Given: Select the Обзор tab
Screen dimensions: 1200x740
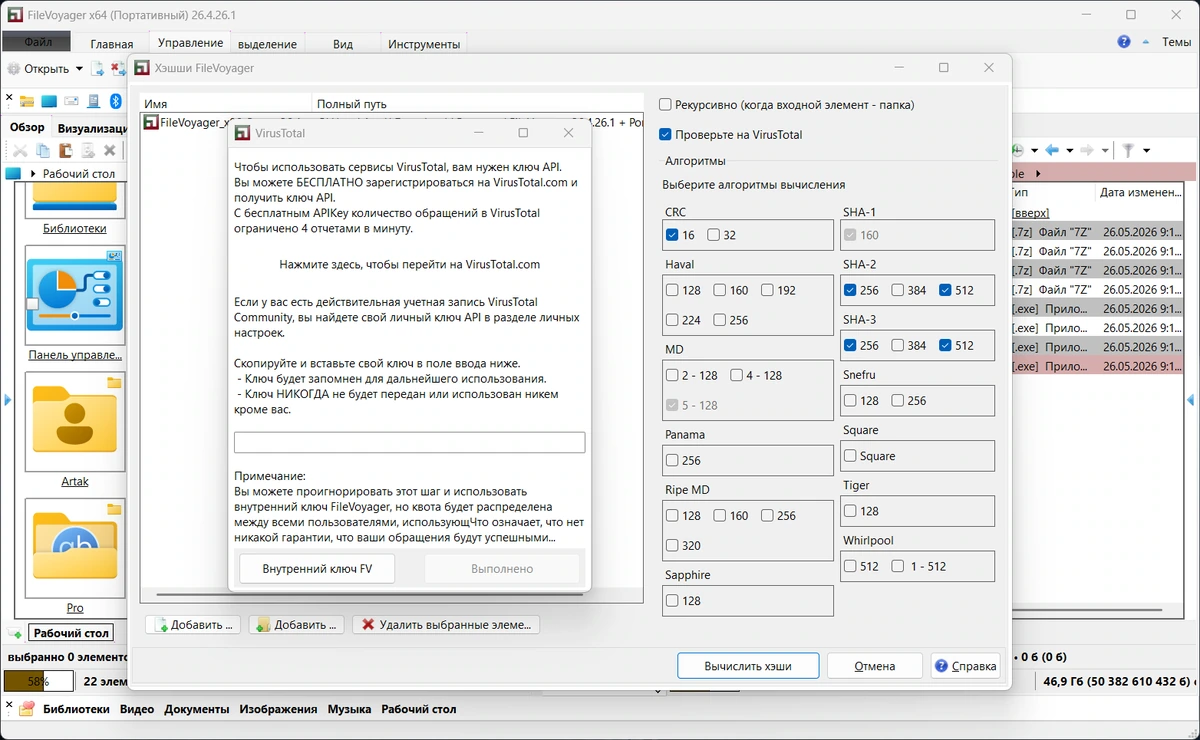Looking at the screenshot, I should coord(28,127).
